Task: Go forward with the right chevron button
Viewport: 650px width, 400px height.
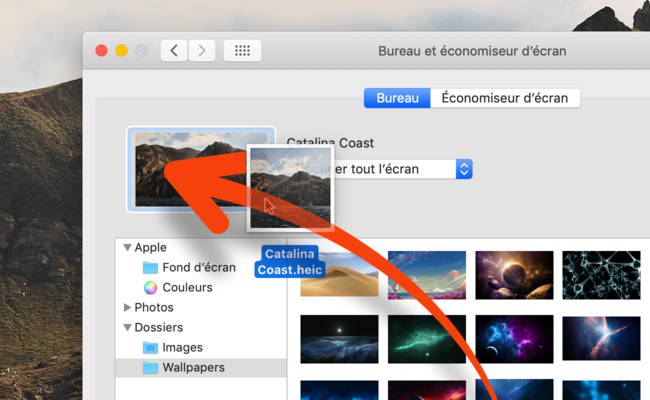Action: pos(202,51)
